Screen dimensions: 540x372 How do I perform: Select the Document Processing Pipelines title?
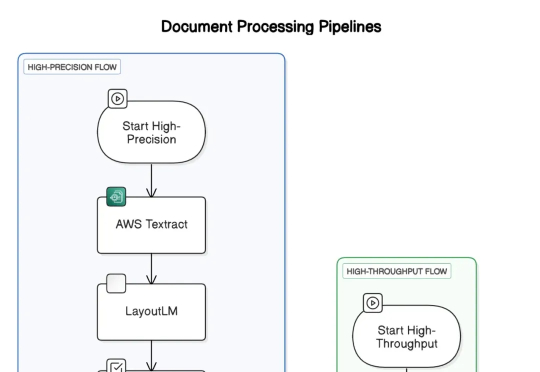pos(271,27)
